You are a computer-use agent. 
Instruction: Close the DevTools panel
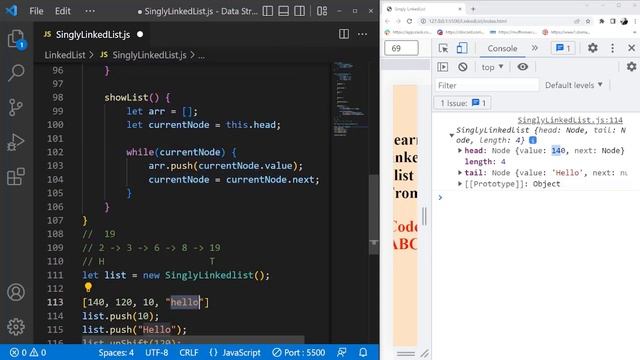631,48
